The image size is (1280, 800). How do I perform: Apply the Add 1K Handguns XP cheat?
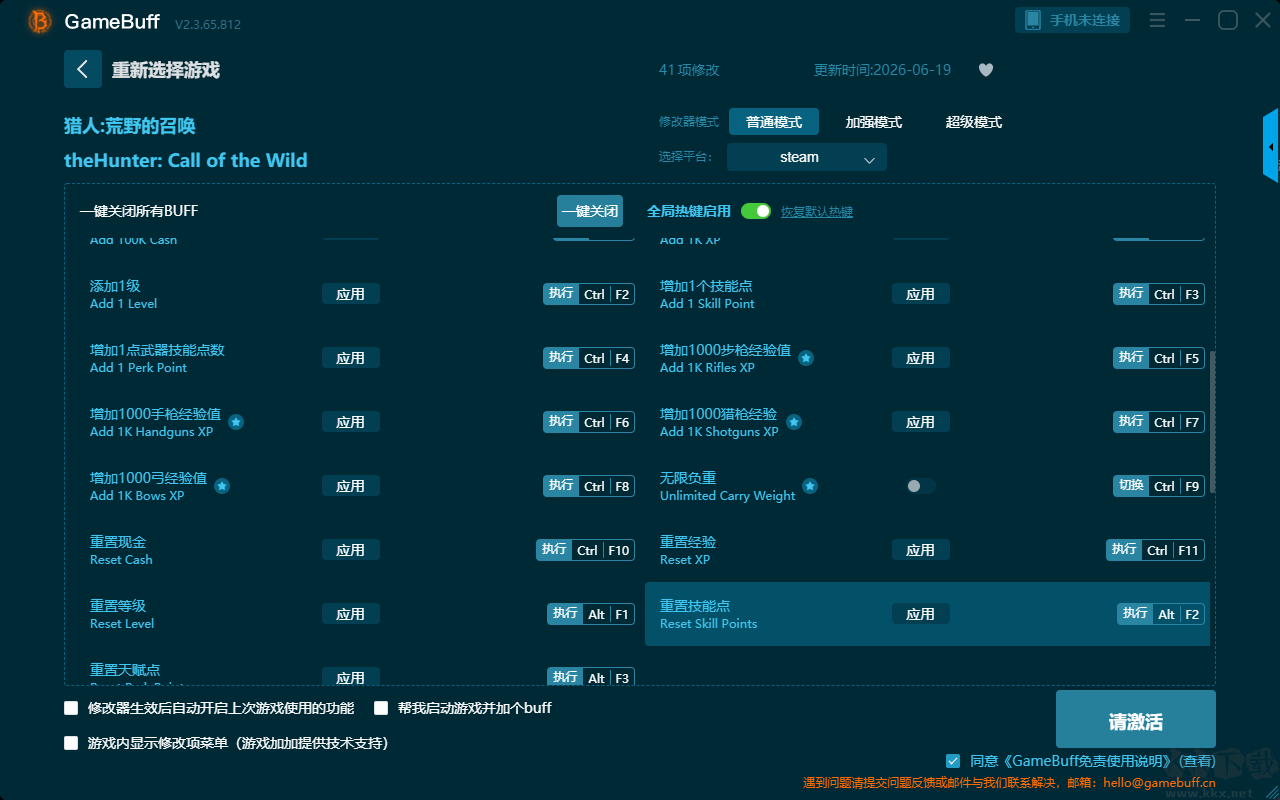(351, 422)
